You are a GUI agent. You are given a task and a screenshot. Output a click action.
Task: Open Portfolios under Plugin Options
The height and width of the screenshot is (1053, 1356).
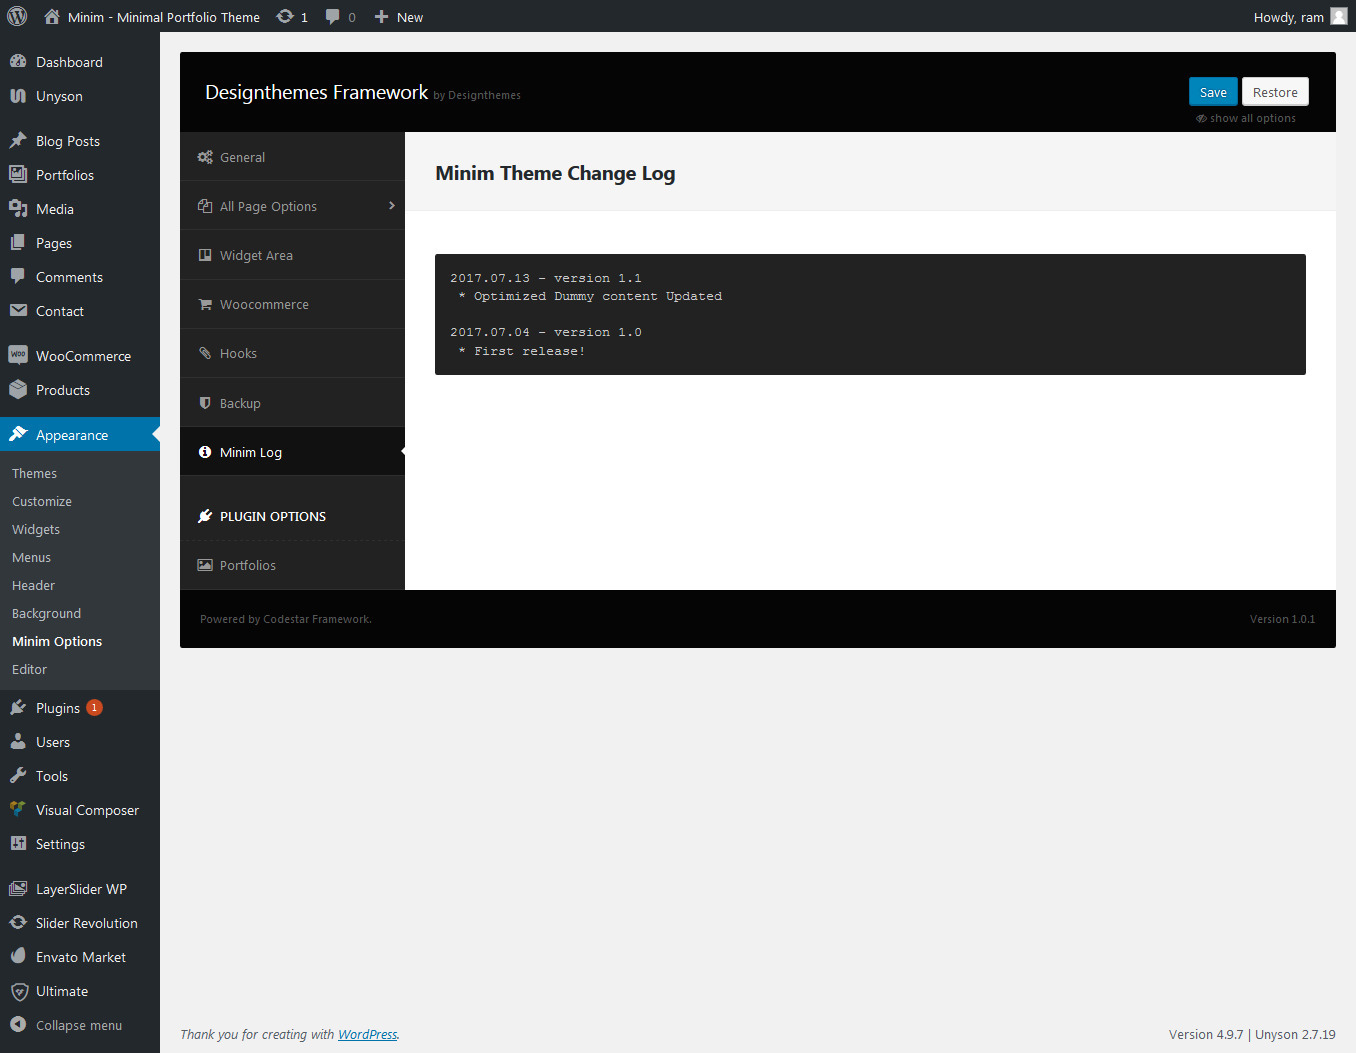point(292,565)
